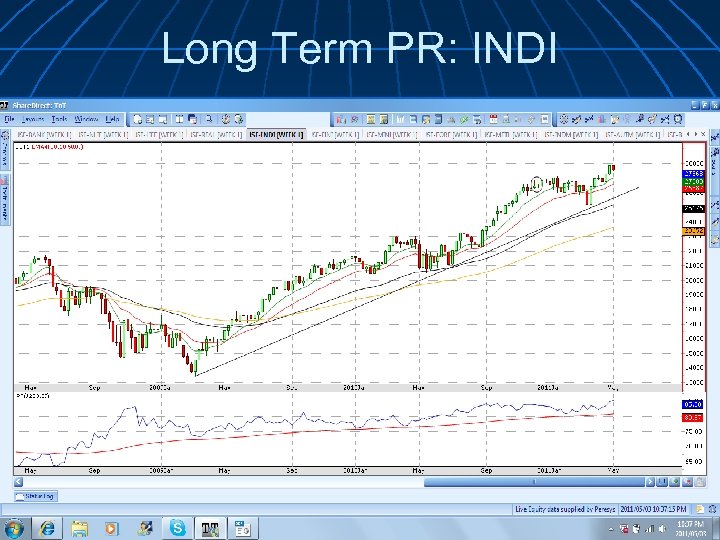Viewport: 720px width, 540px height.
Task: Select the JSE-INDI [WEEK 1] chart tab
Action: pos(276,135)
